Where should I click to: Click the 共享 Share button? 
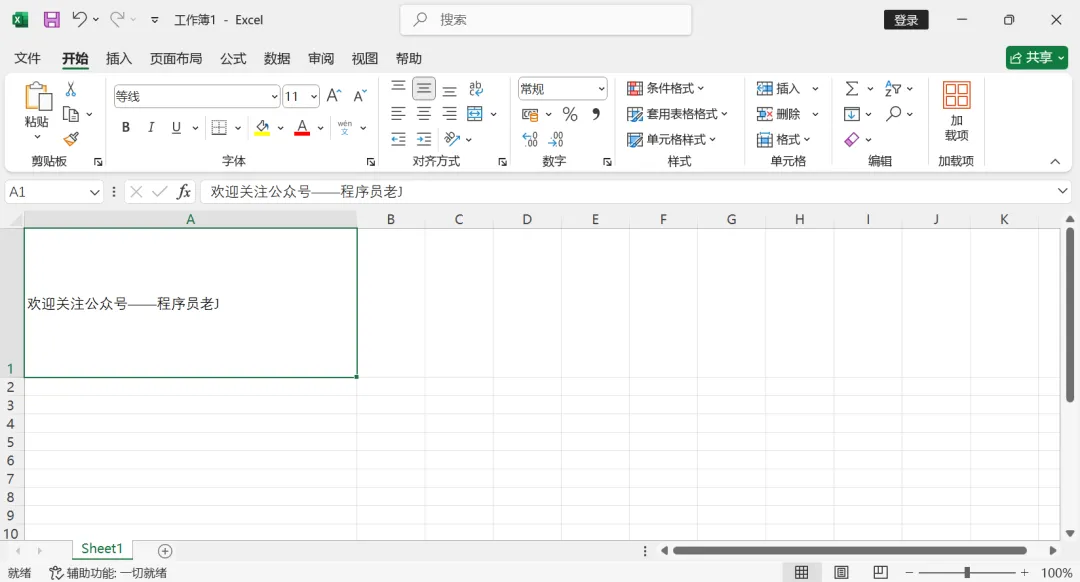1037,58
